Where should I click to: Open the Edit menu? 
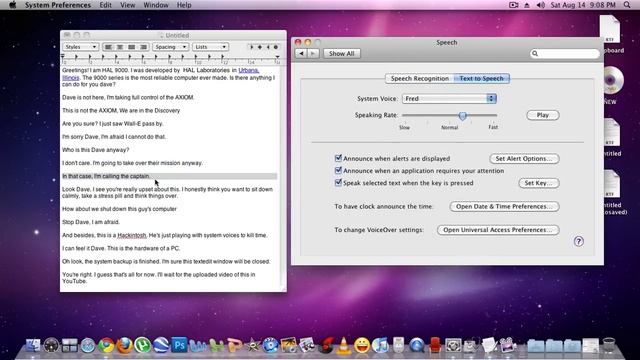[105, 5]
